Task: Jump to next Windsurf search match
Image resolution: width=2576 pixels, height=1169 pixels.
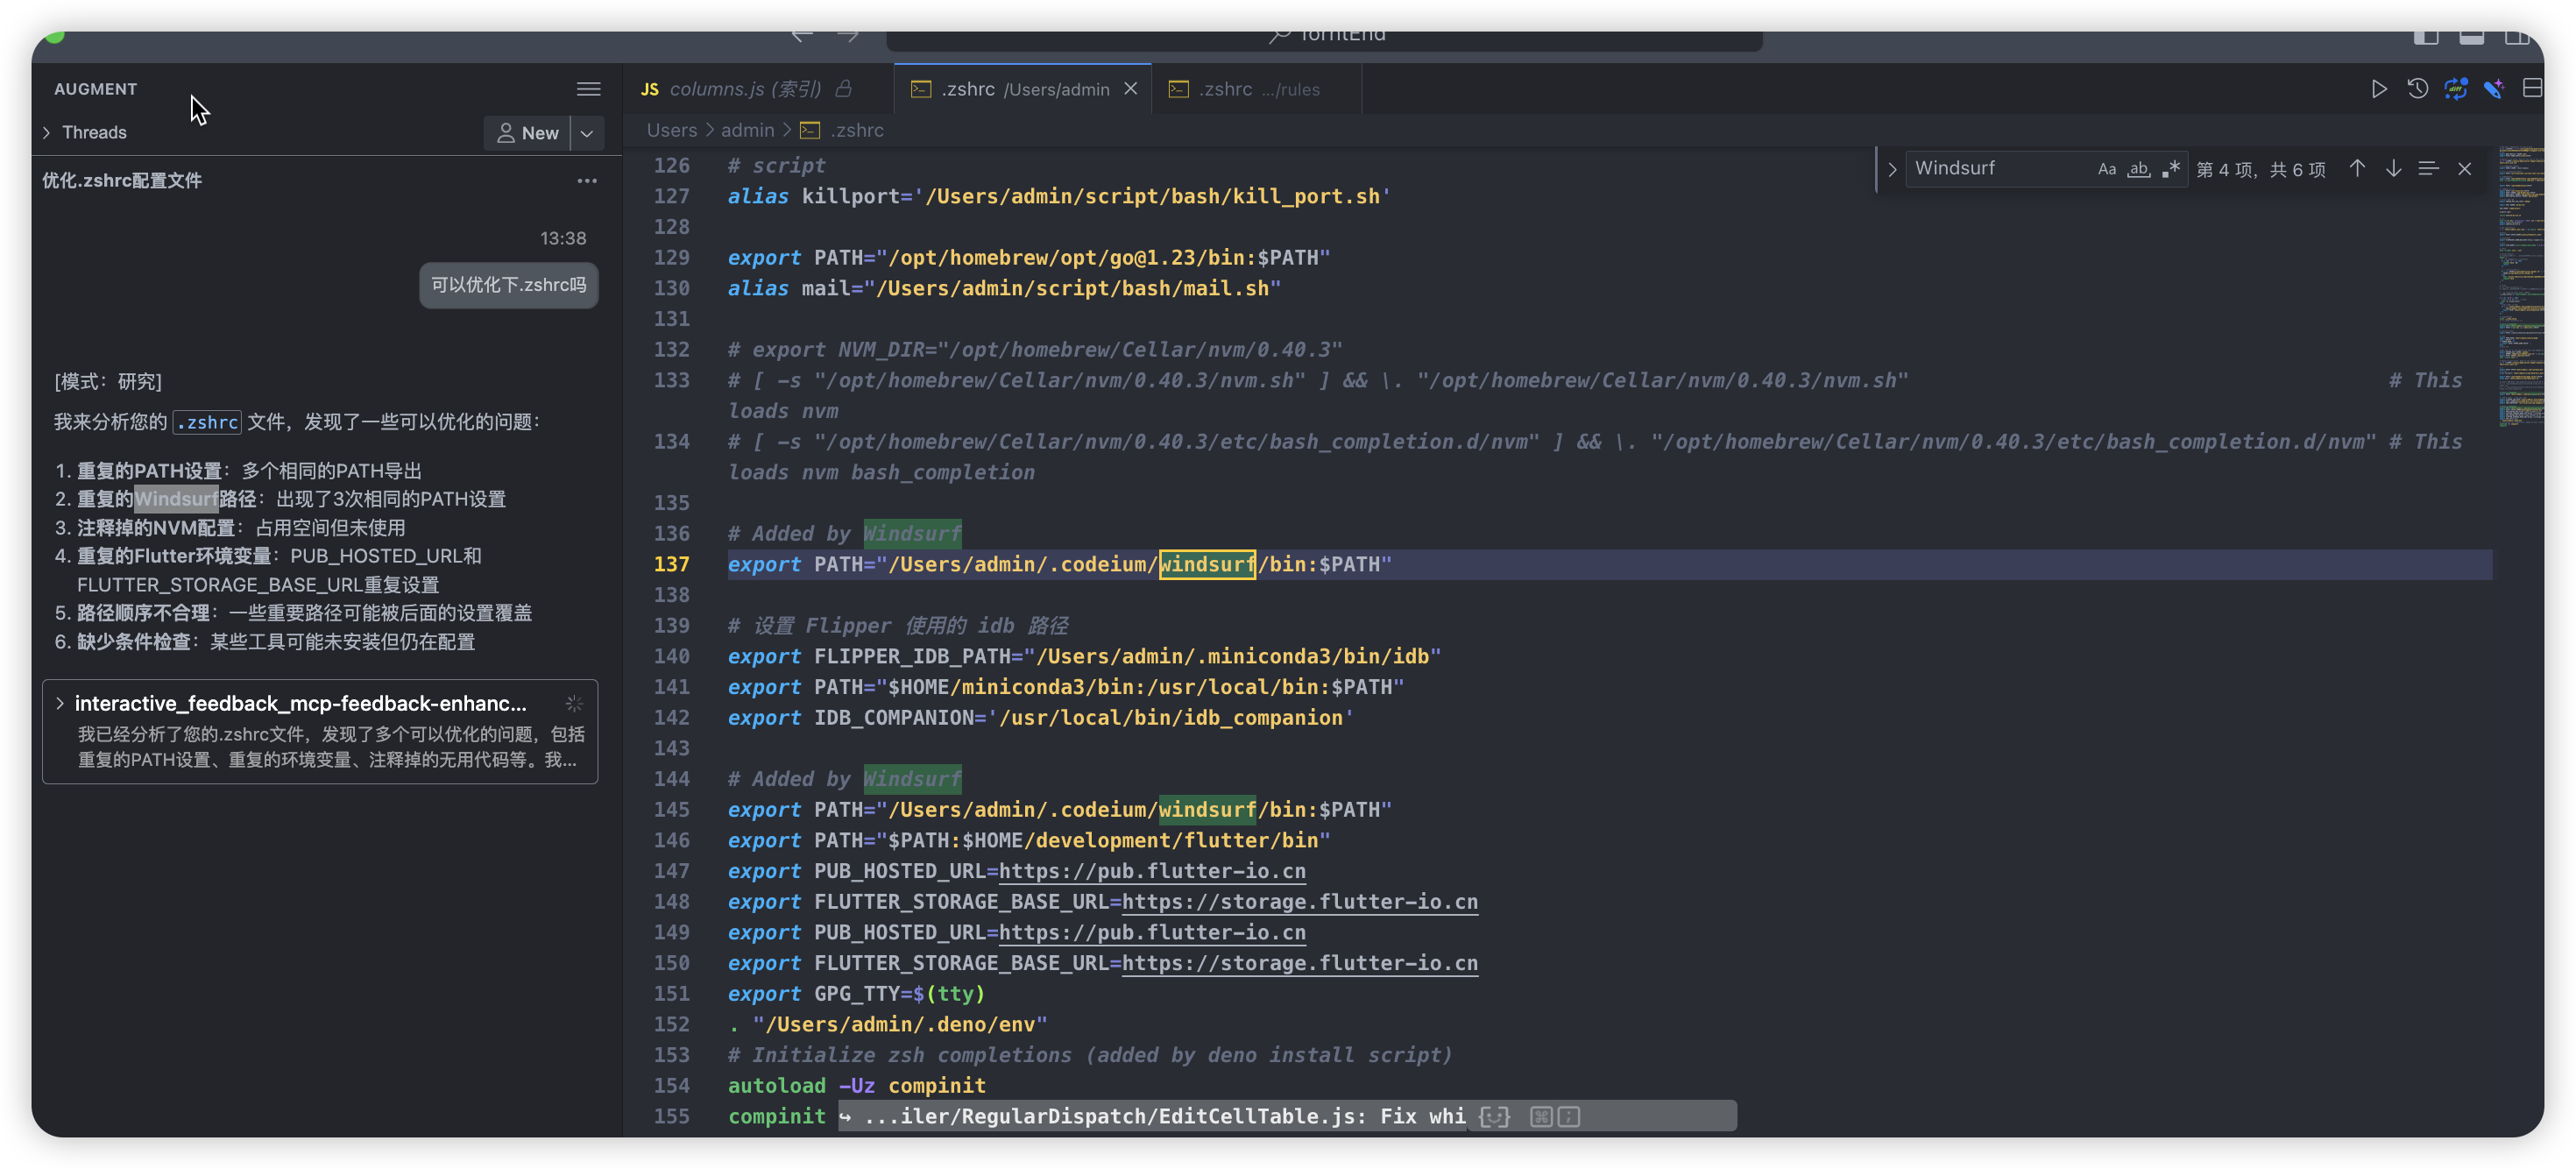Action: coord(2393,168)
